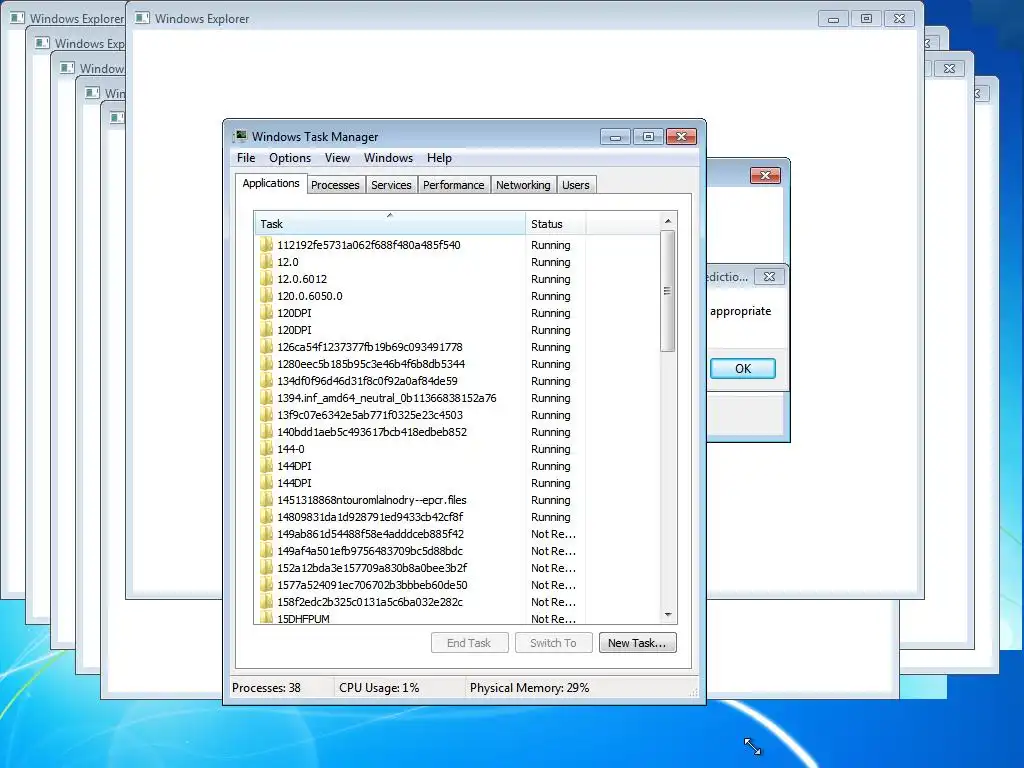Image resolution: width=1024 pixels, height=768 pixels.
Task: Click the folder icon of task 12.0
Action: pos(266,262)
